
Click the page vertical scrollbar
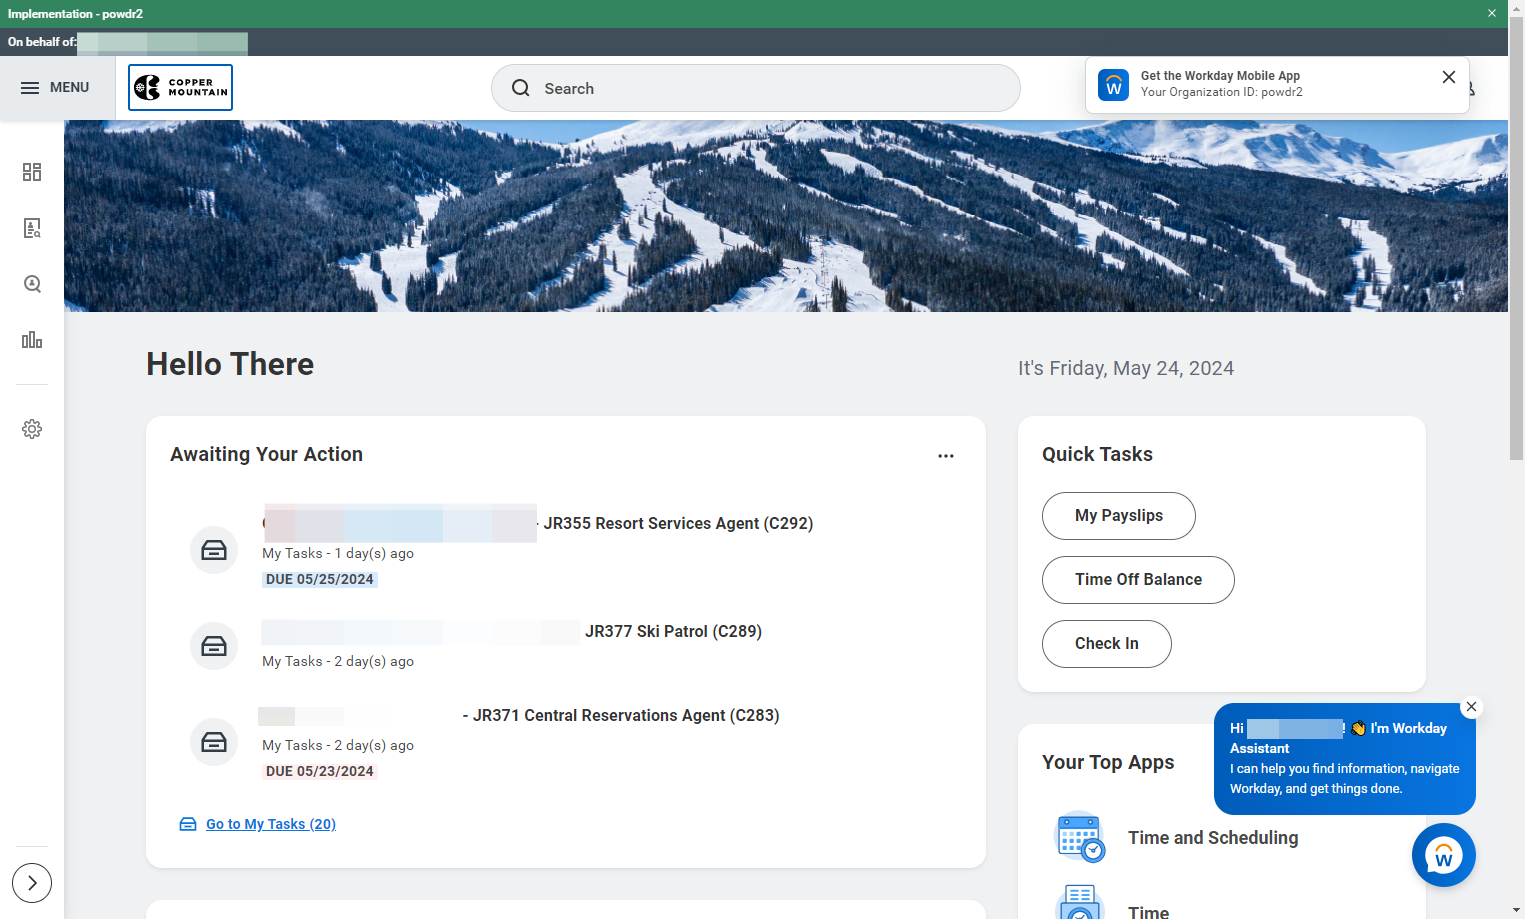pos(1516,240)
